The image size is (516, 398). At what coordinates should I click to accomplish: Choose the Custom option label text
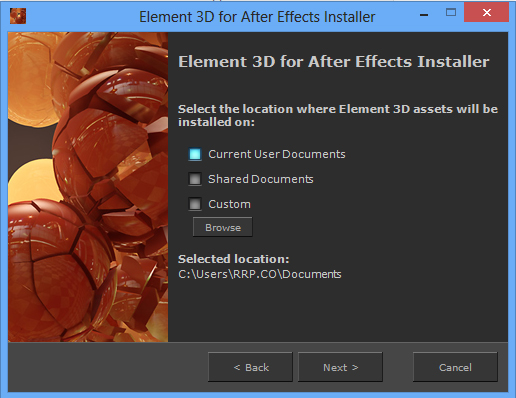coord(229,204)
